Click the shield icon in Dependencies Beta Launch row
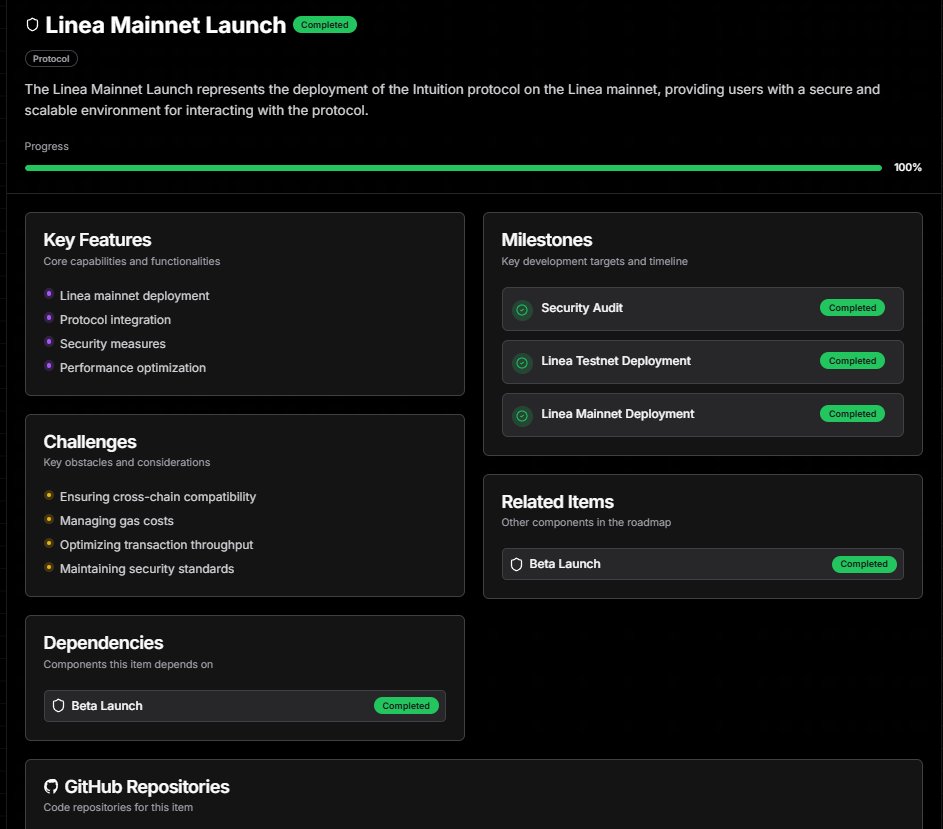This screenshot has width=943, height=829. click(58, 706)
